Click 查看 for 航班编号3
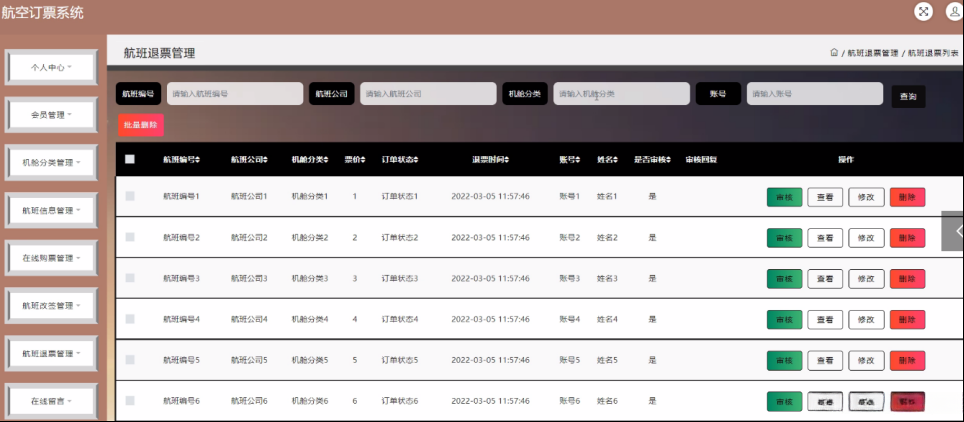 [825, 279]
